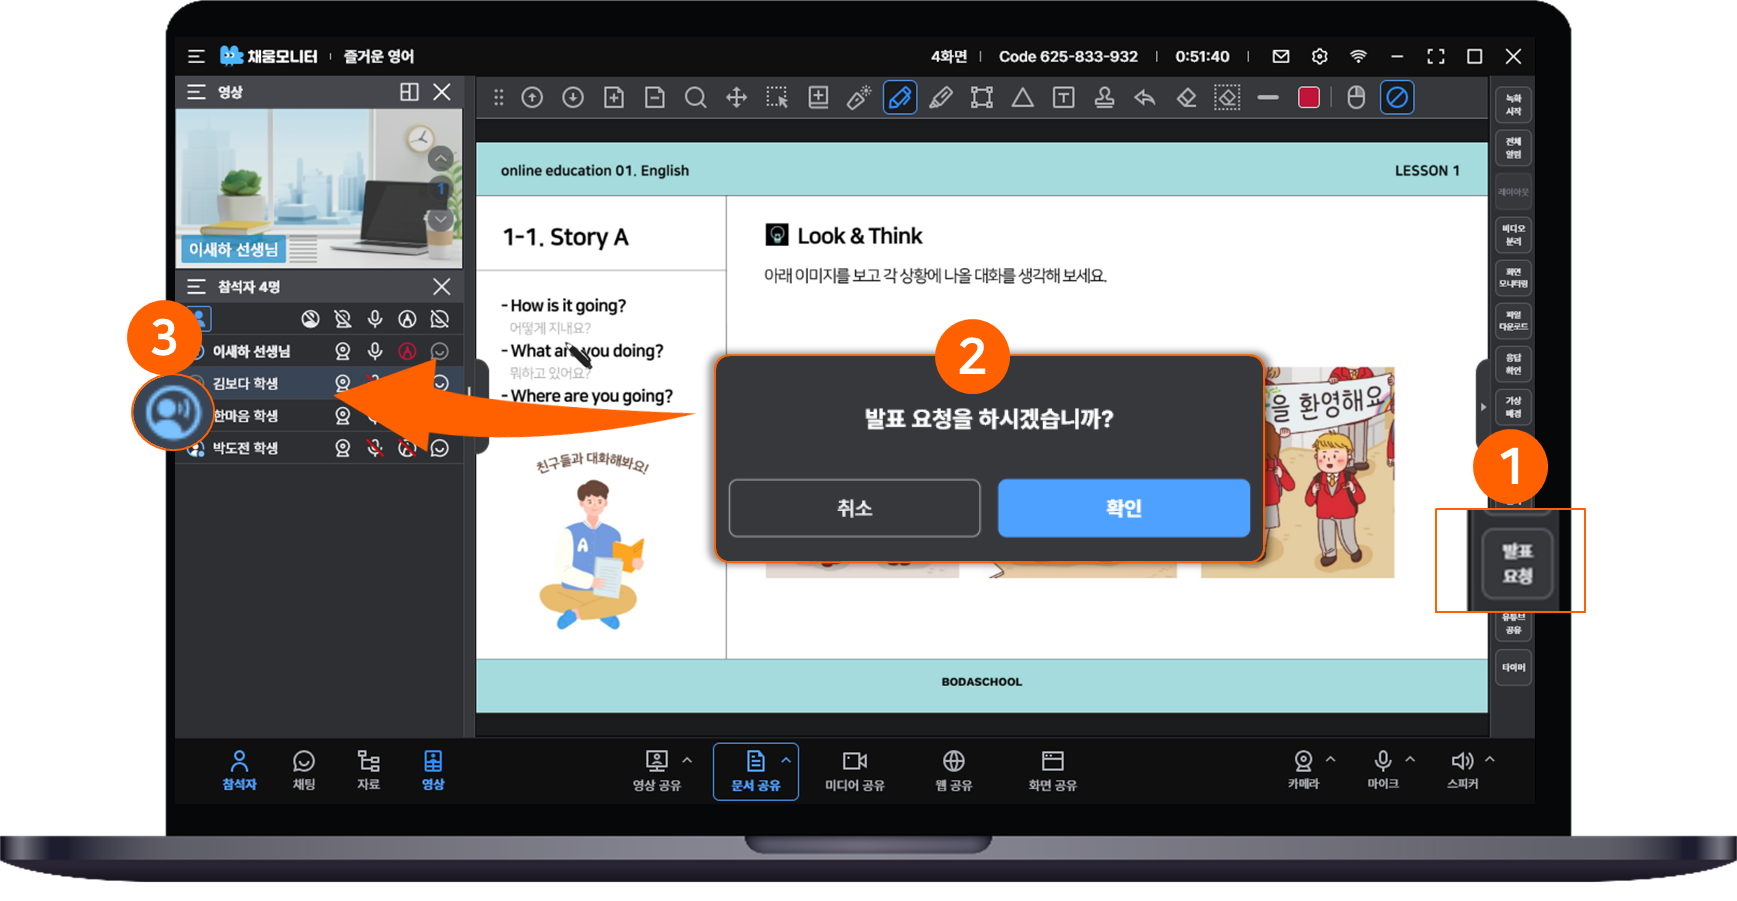The height and width of the screenshot is (901, 1737).
Task: Confirm with the 확인 button
Action: point(1124,508)
